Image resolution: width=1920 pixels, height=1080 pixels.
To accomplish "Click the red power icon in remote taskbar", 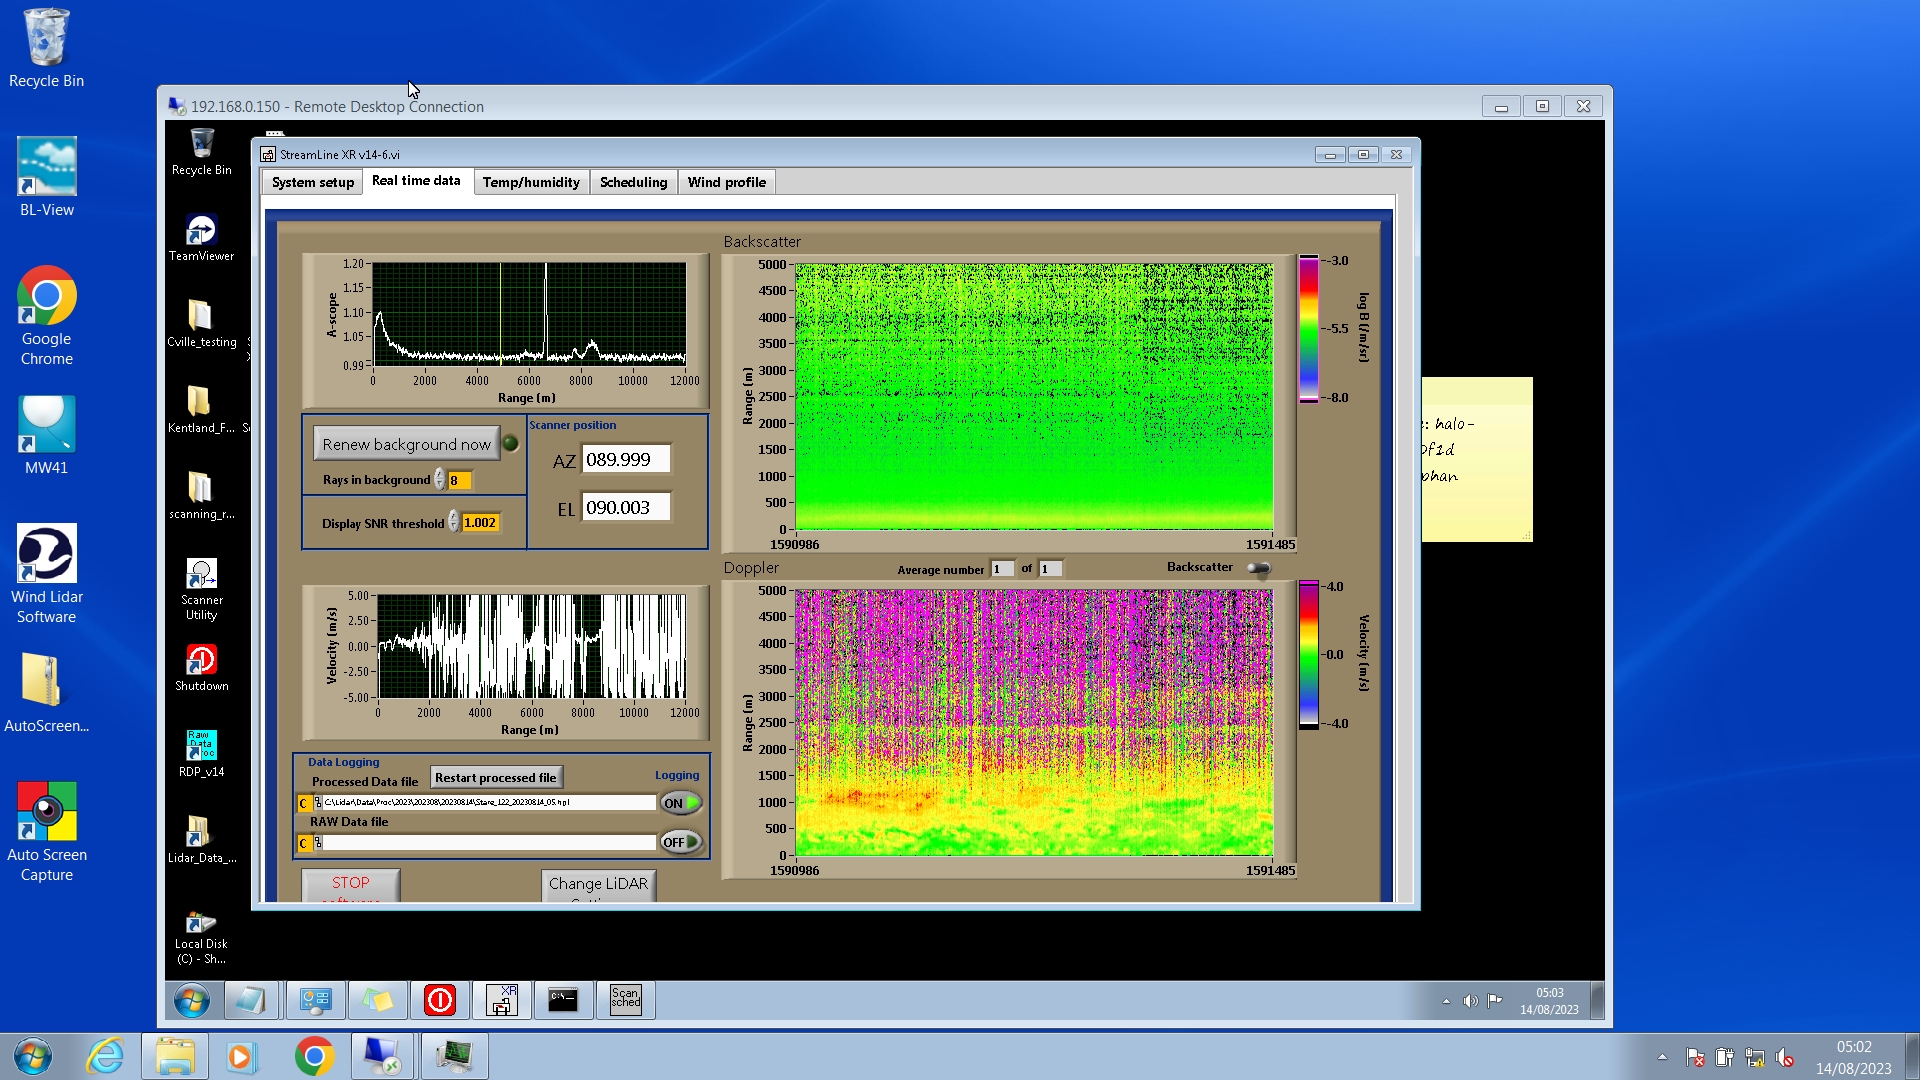I will [440, 999].
